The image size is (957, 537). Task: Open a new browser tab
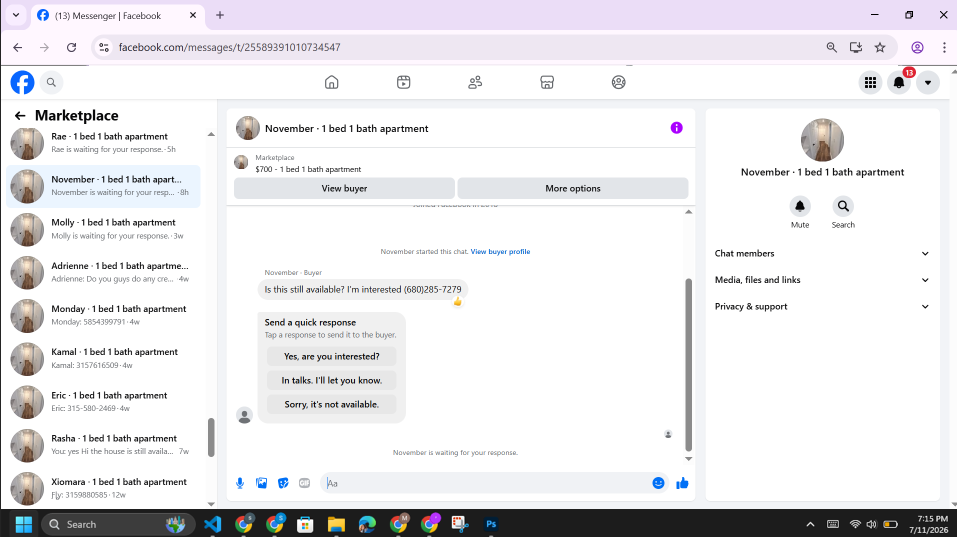[220, 15]
